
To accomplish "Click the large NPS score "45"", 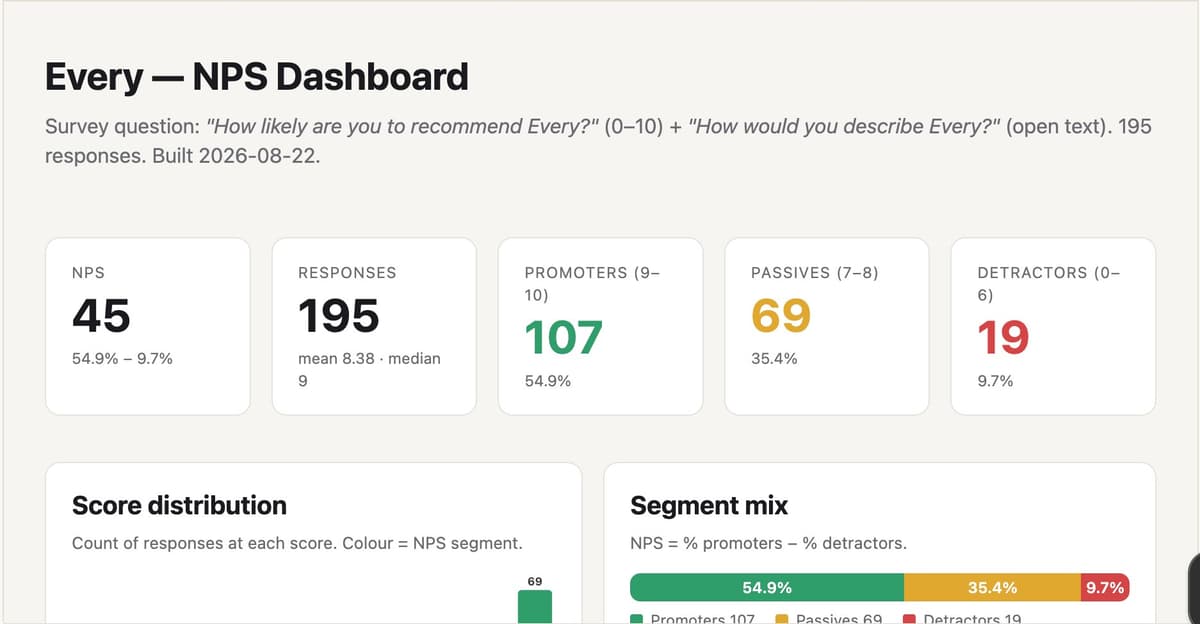I will 101,316.
